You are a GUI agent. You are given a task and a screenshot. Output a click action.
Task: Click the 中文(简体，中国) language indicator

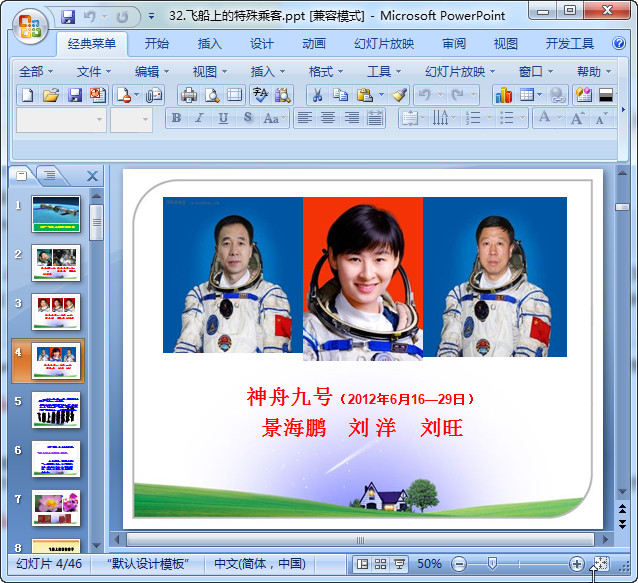click(260, 564)
